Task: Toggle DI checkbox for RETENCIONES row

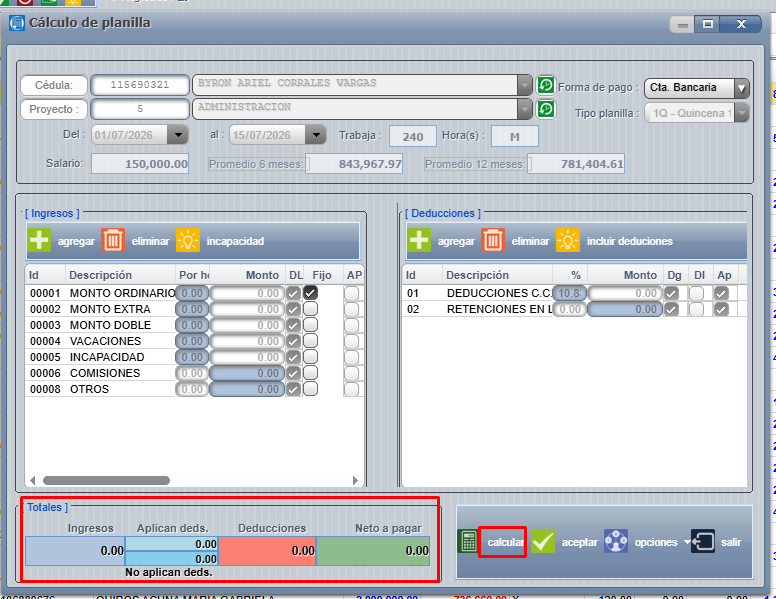Action: [697, 309]
